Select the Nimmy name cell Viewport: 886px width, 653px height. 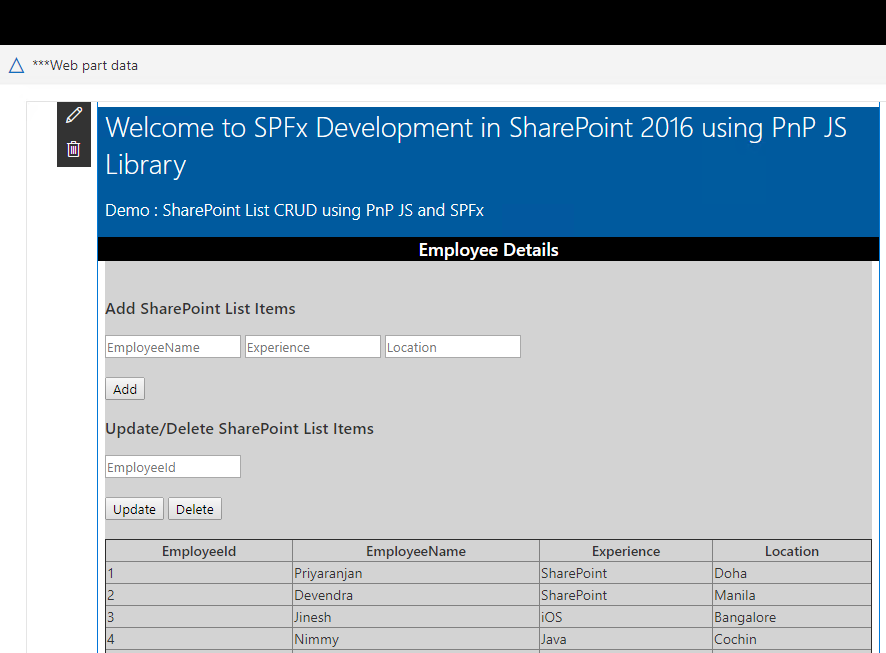click(x=416, y=639)
